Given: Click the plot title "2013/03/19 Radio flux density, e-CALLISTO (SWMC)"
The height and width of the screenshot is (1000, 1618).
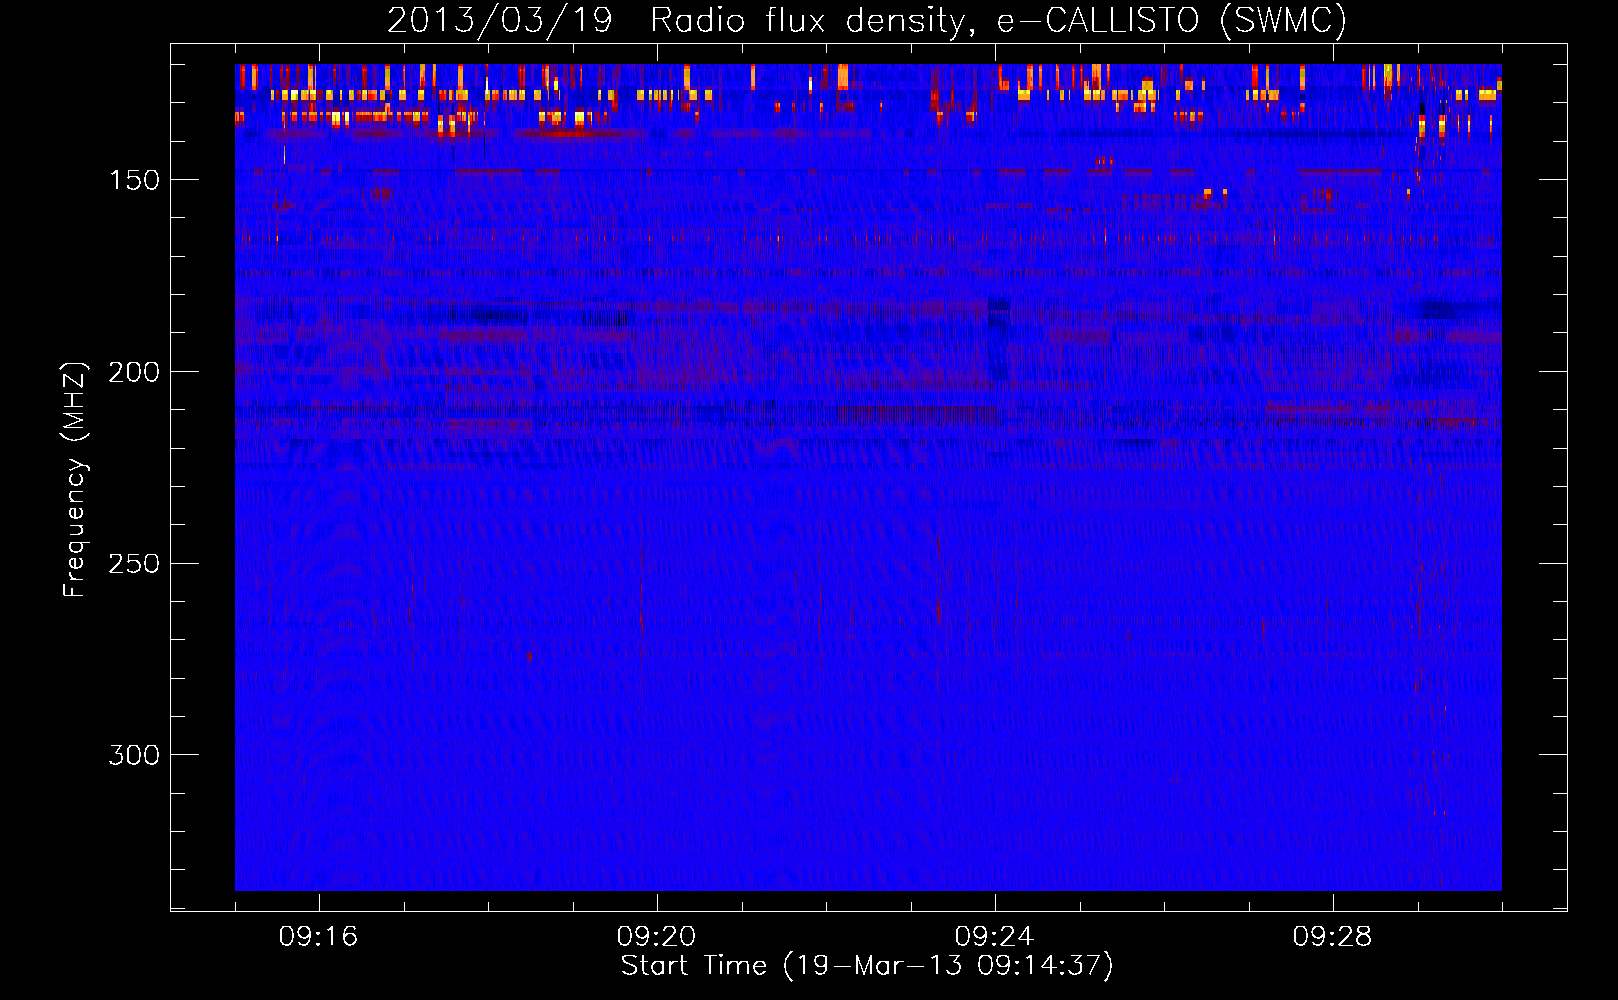Looking at the screenshot, I should click(x=867, y=21).
